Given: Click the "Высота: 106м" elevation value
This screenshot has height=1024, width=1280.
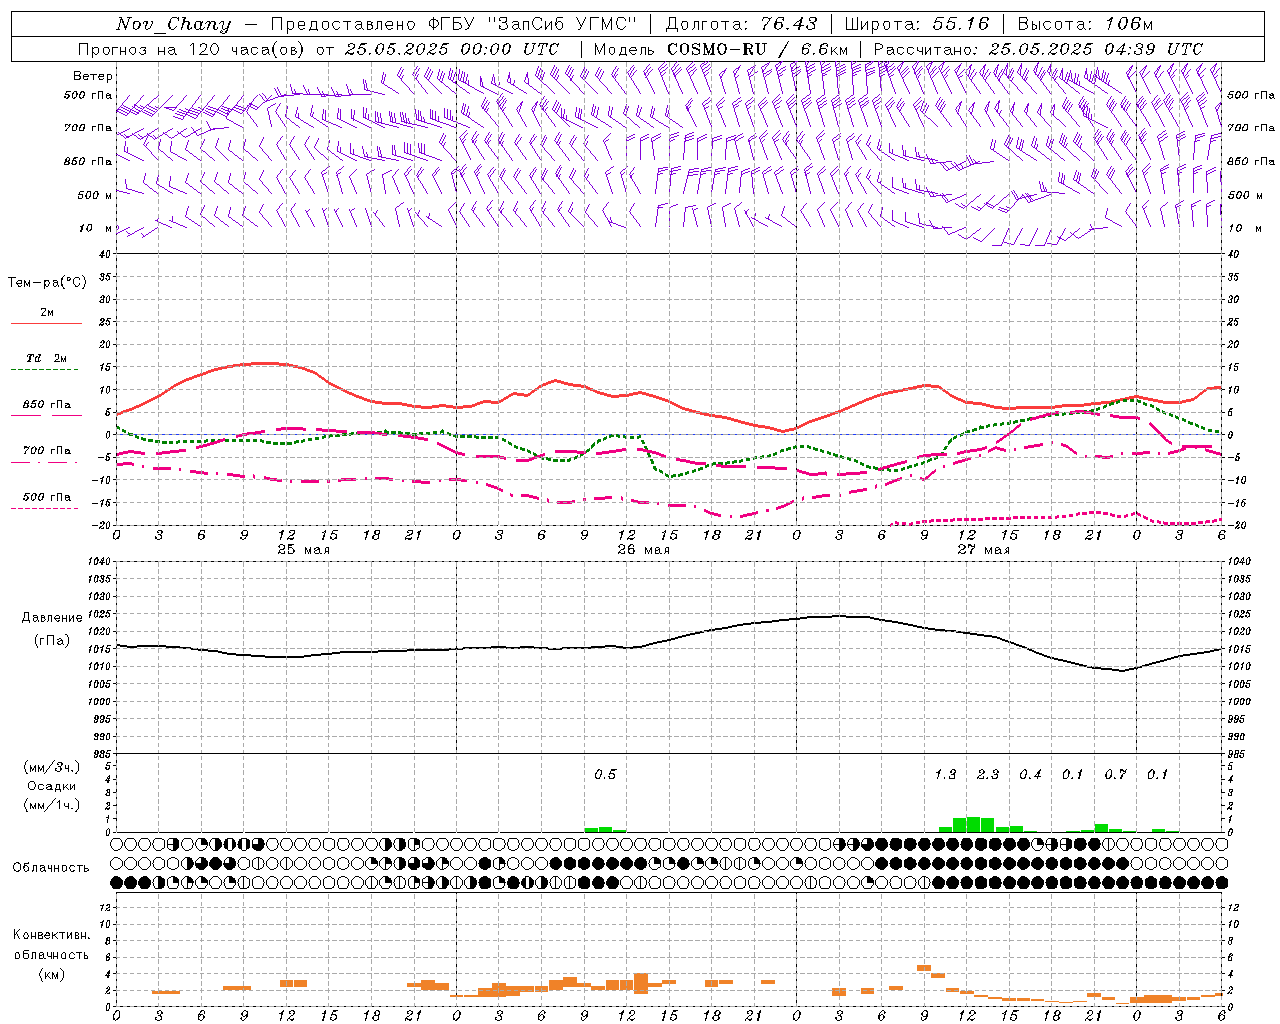Looking at the screenshot, I should tap(1085, 24).
